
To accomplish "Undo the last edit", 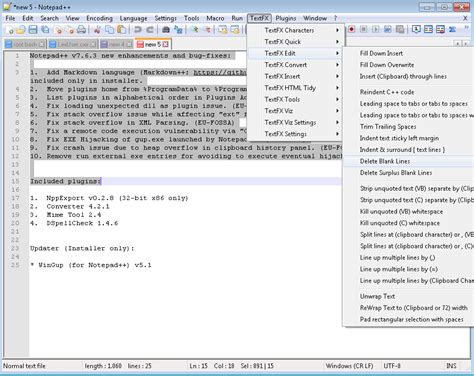I will (x=137, y=30).
